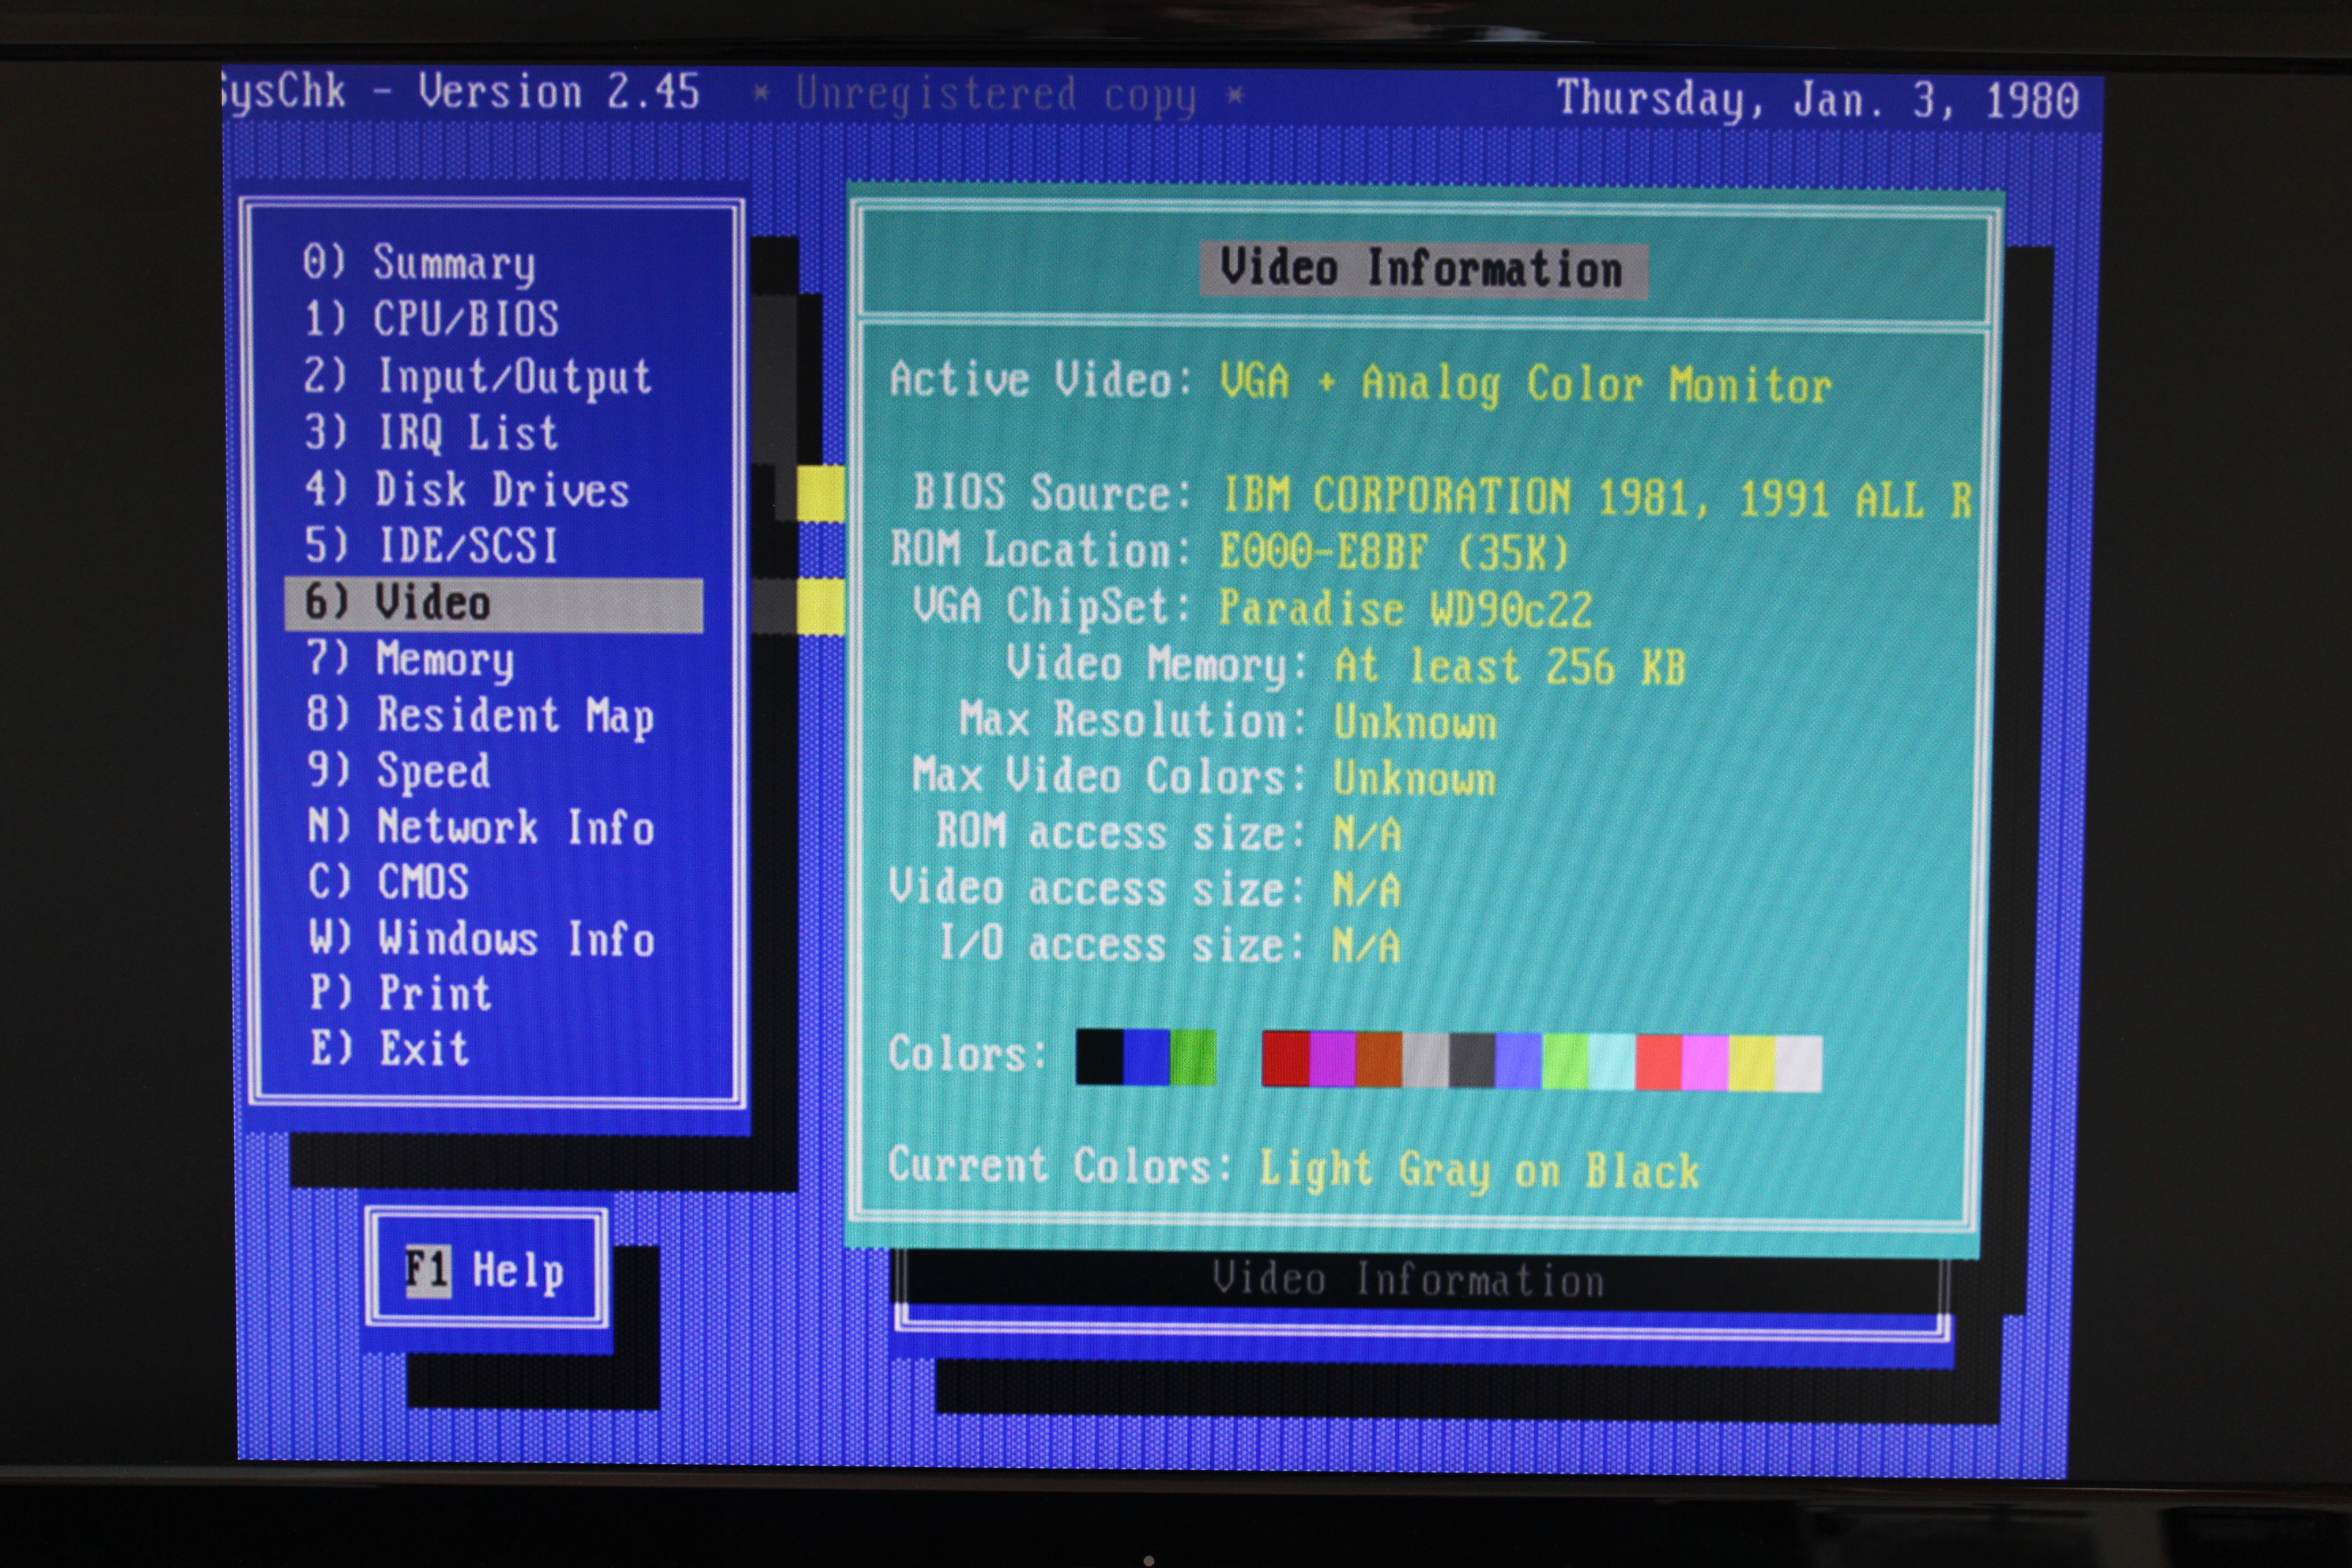Click the 'Unregistered copy' notice in title bar
This screenshot has width=2352, height=1568.
tap(996, 96)
